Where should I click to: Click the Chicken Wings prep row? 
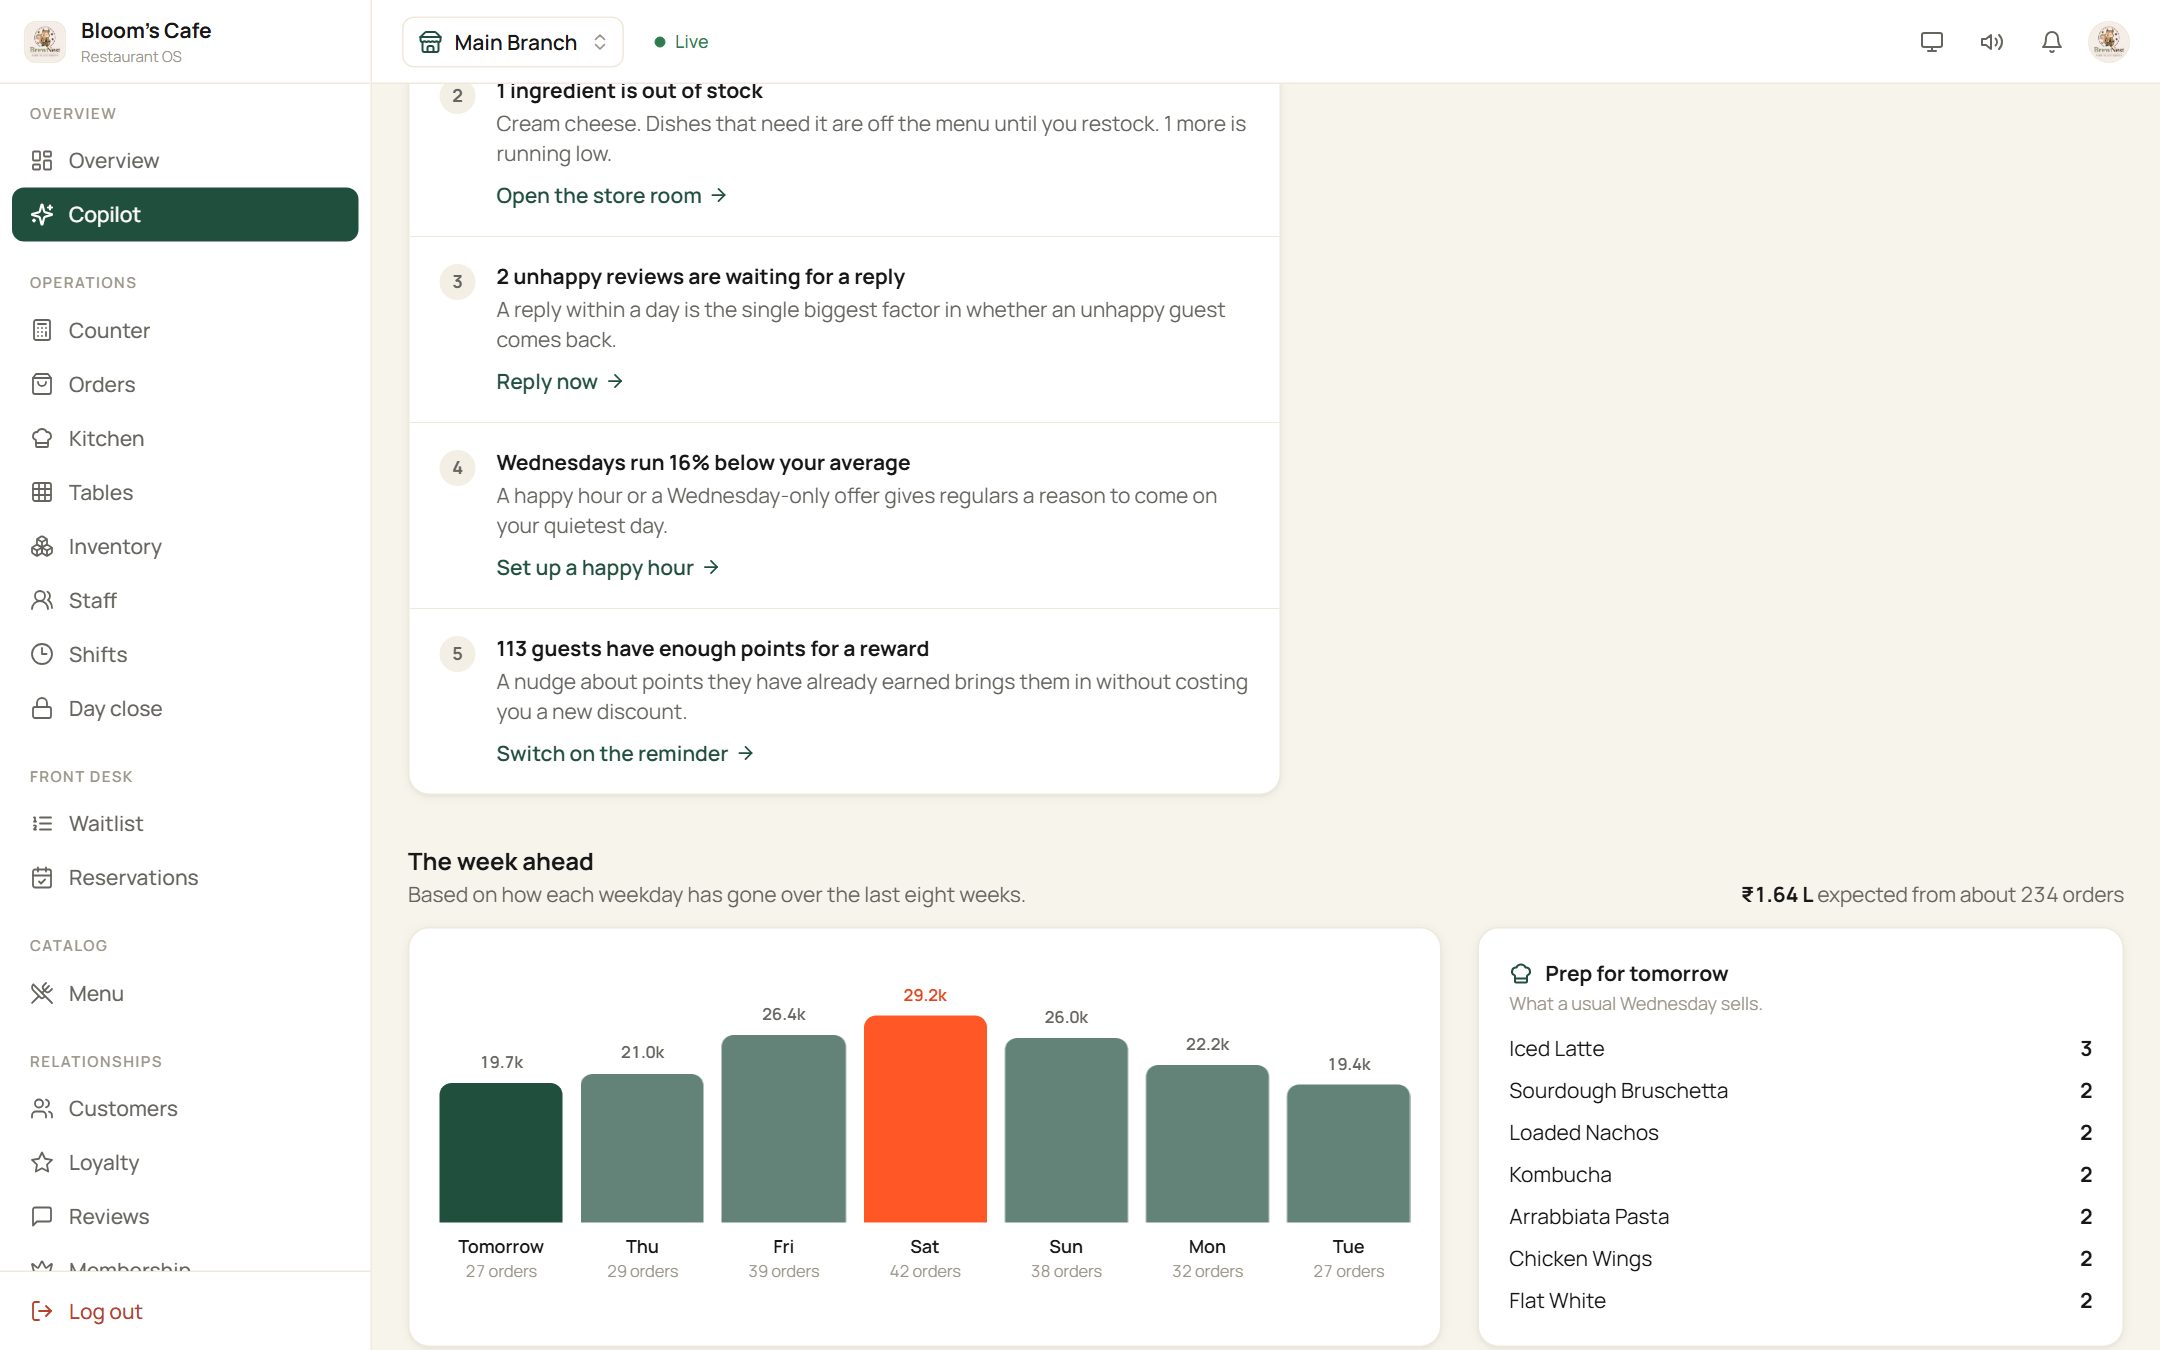tap(1800, 1259)
